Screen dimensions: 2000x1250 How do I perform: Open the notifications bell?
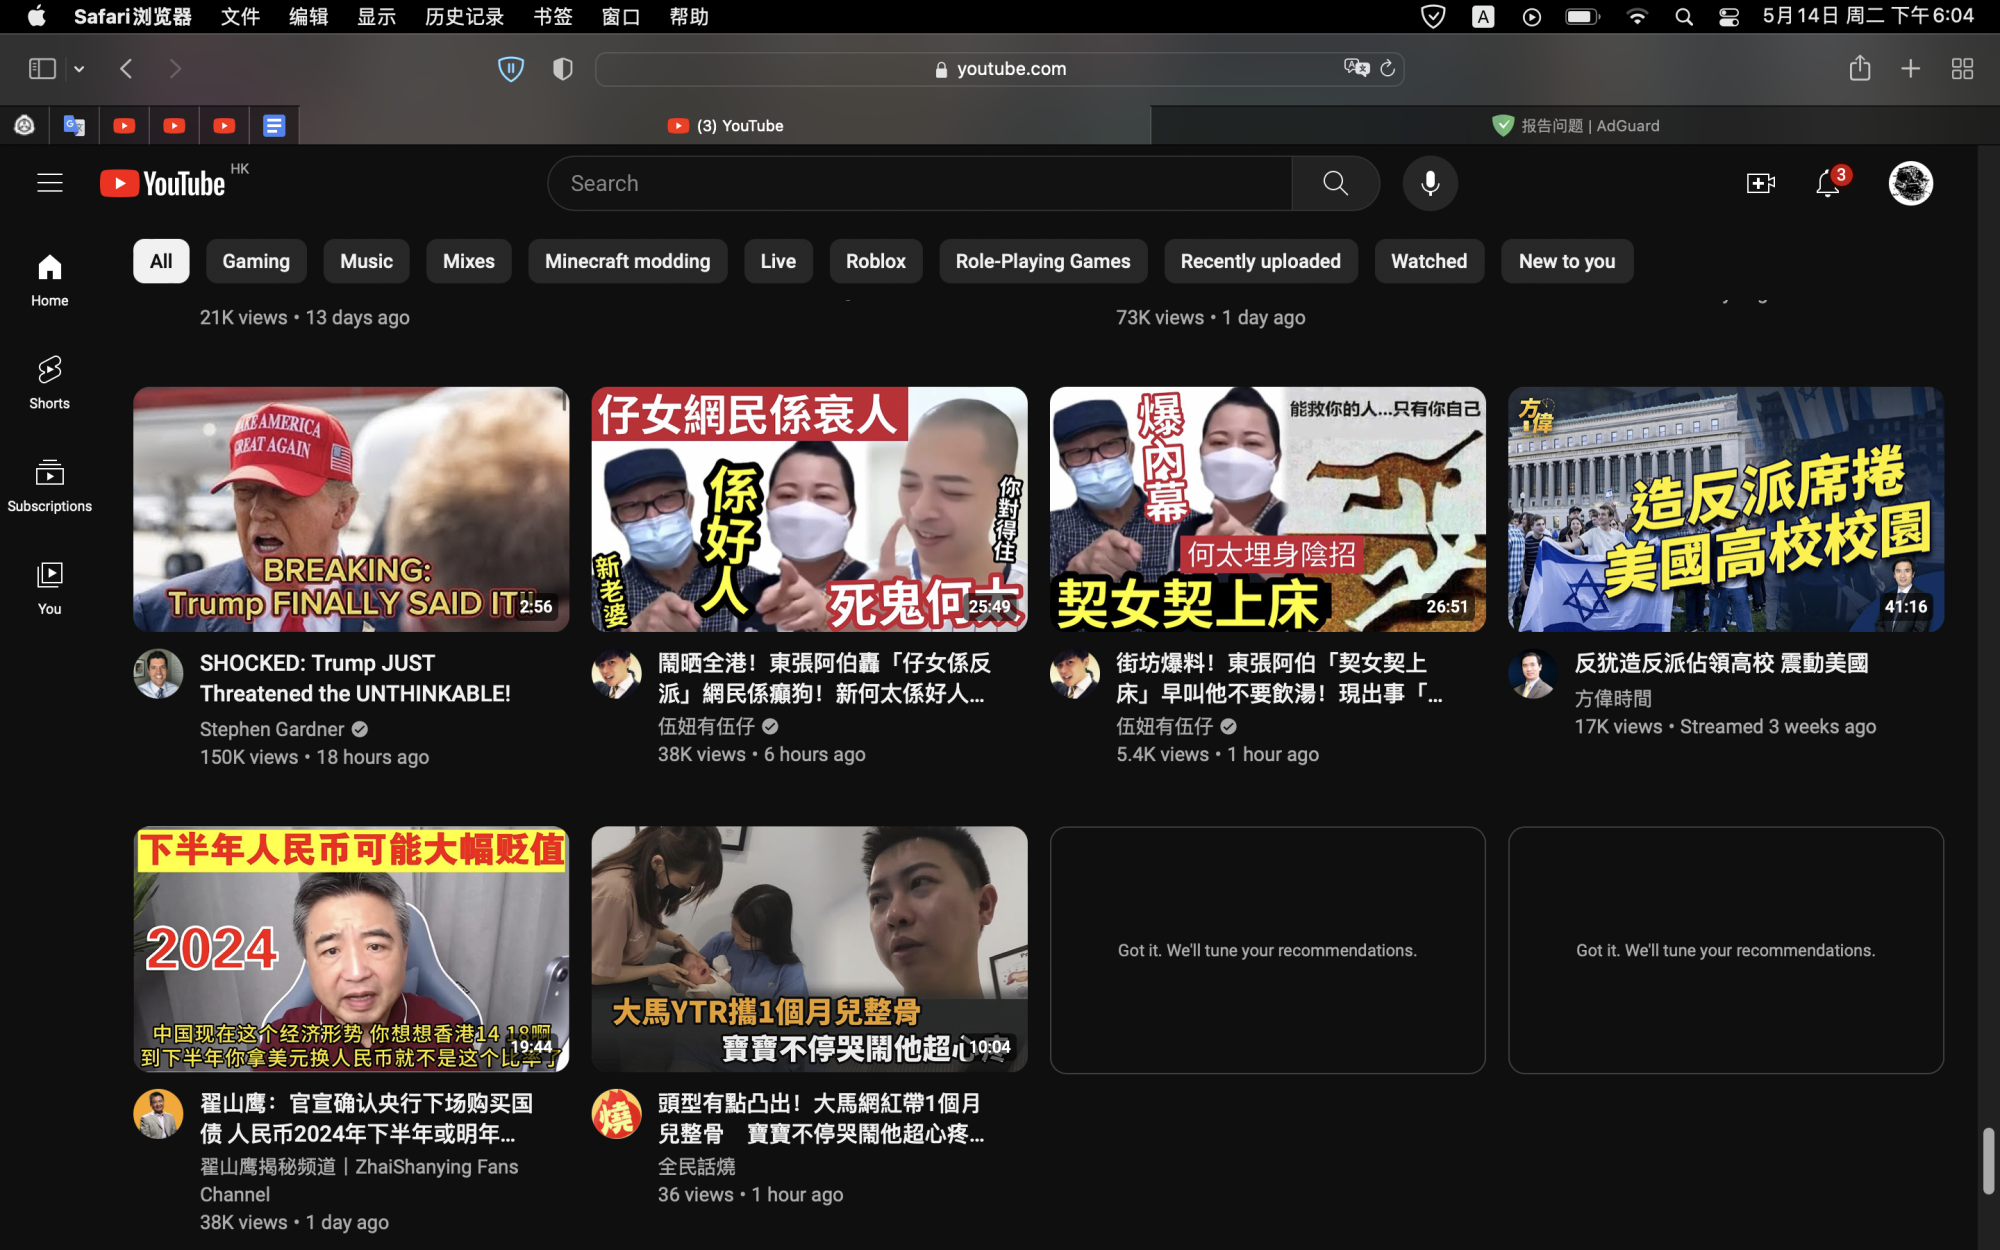[1827, 183]
